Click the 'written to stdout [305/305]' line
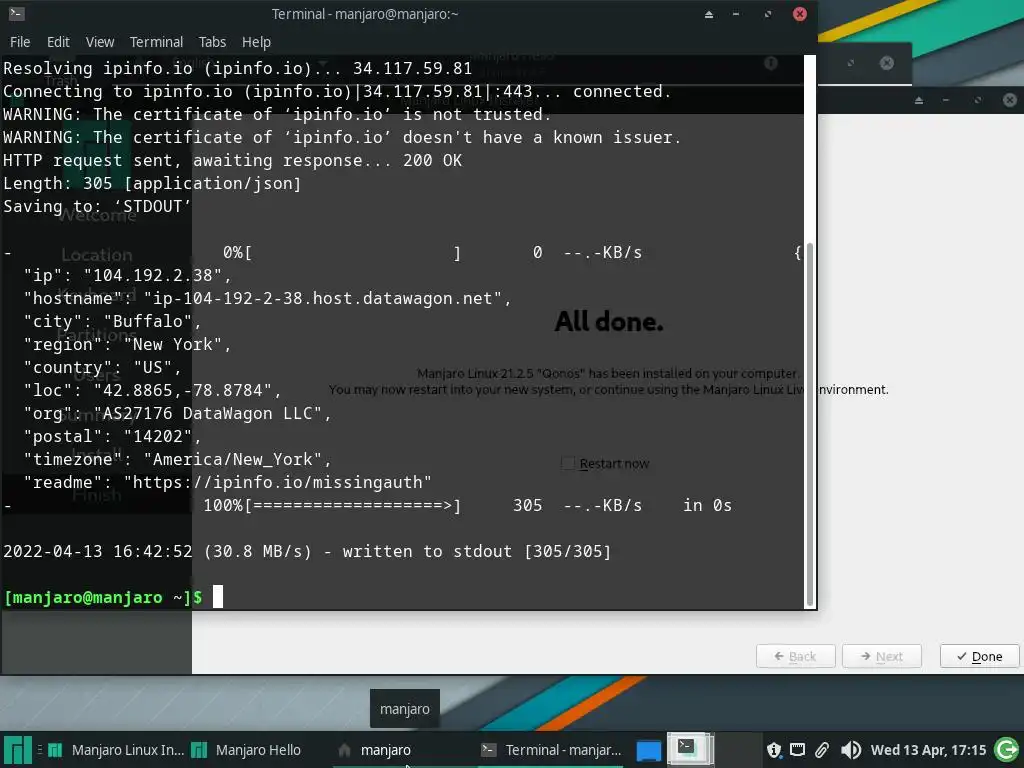The height and width of the screenshot is (768, 1024). click(307, 551)
